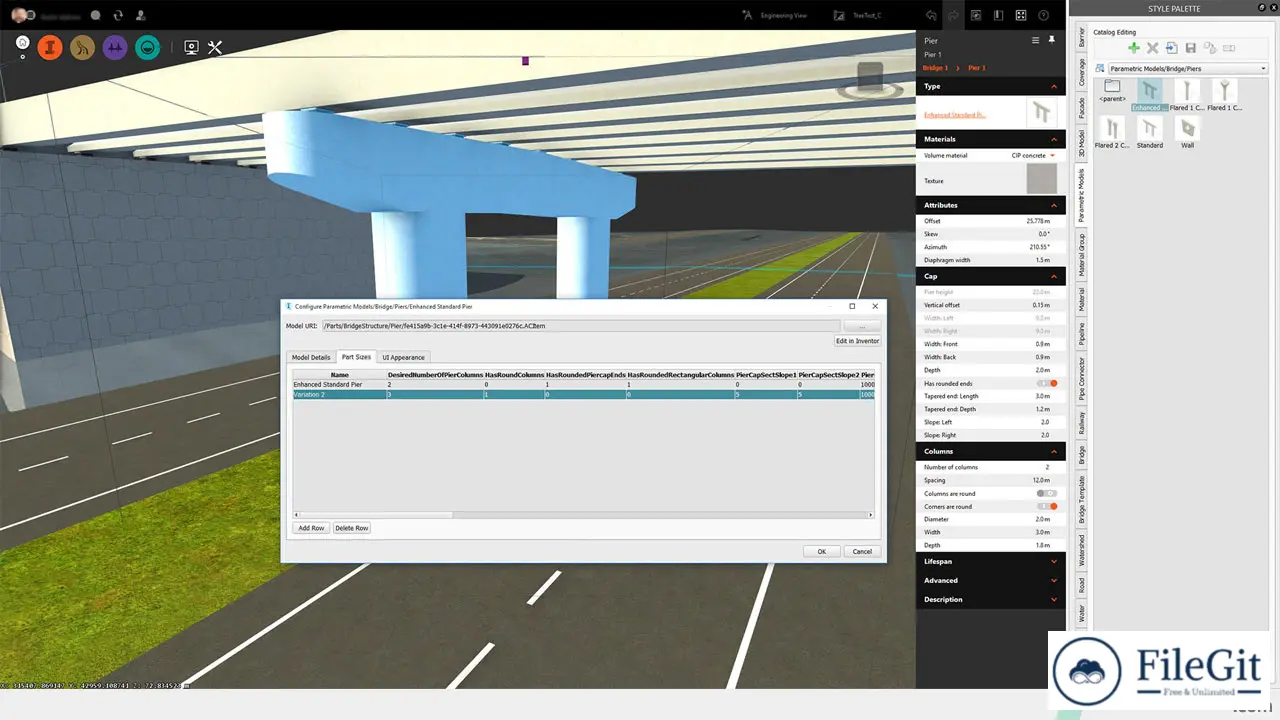Open the tan road design tools
Viewport: 1280px width, 720px height.
tap(83, 47)
